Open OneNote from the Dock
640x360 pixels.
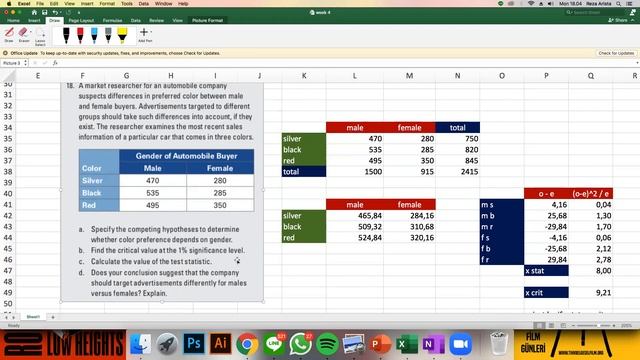click(434, 344)
